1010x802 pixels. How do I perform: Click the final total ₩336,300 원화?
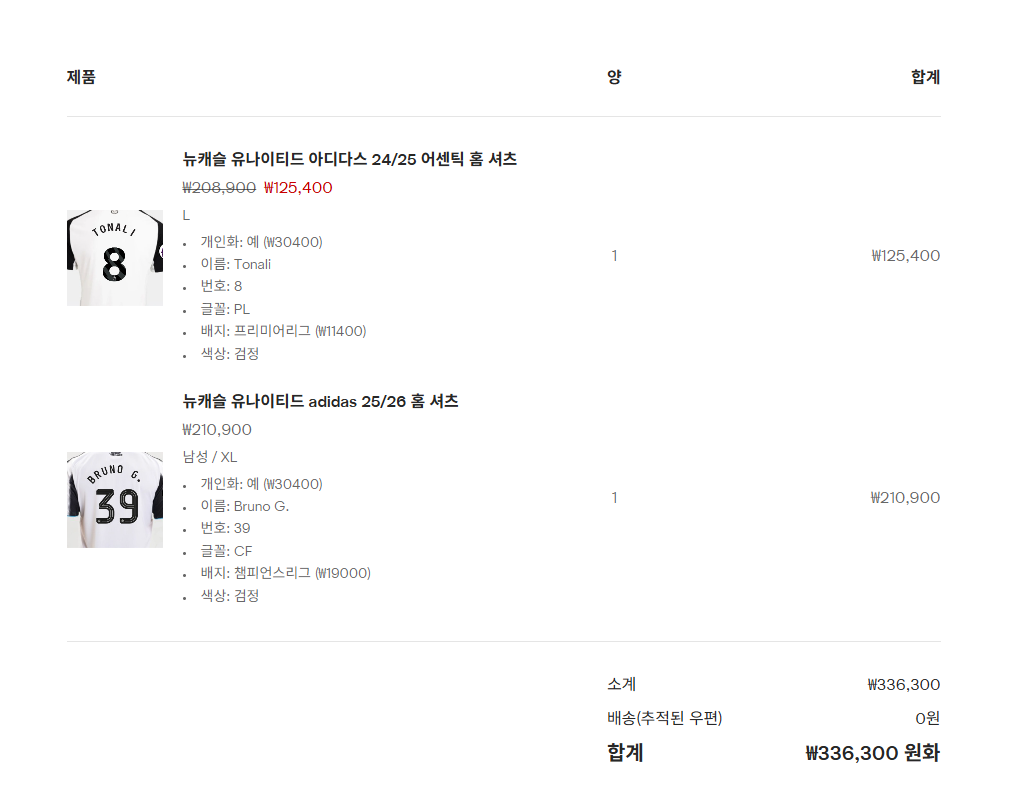pos(873,753)
